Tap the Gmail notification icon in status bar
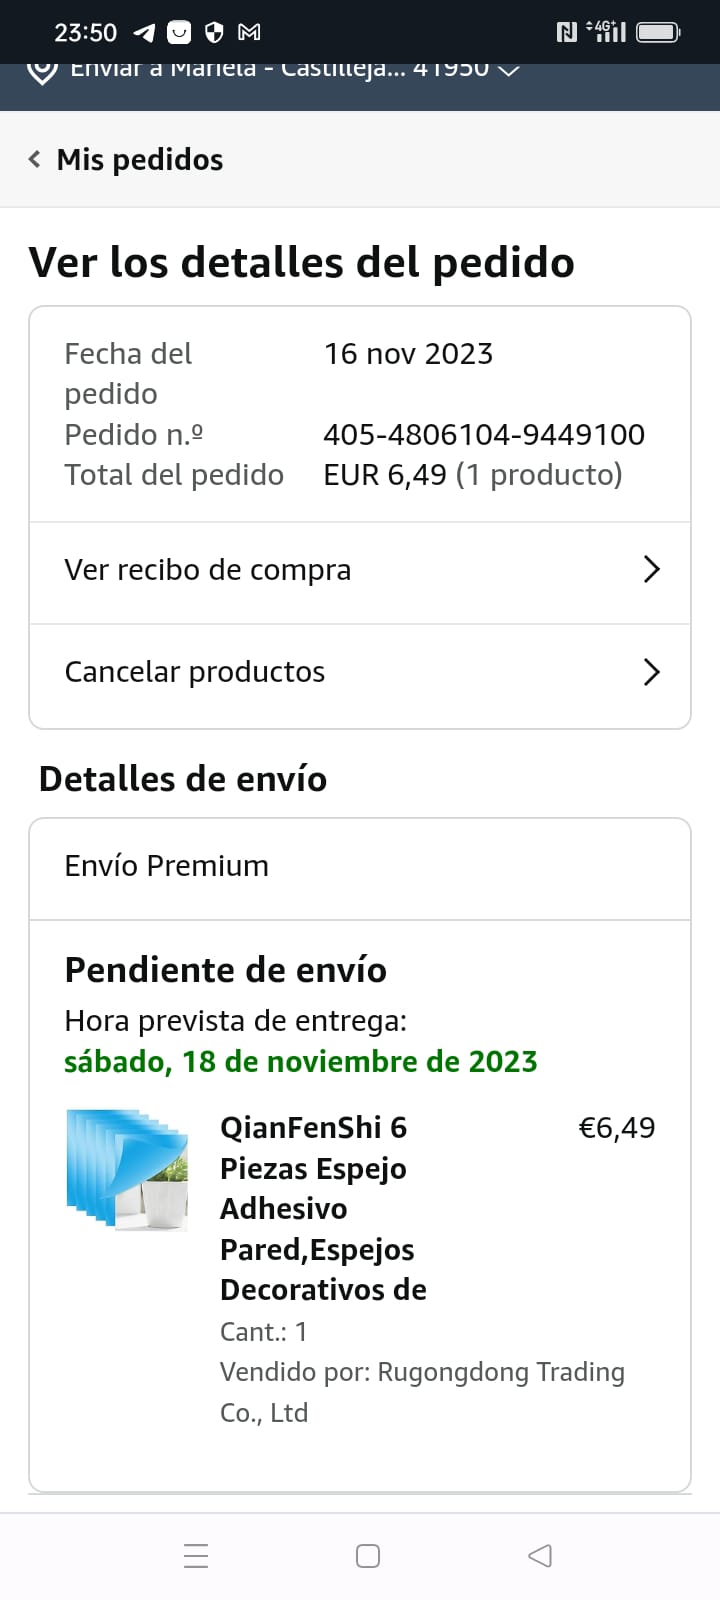The image size is (720, 1600). pyautogui.click(x=249, y=33)
